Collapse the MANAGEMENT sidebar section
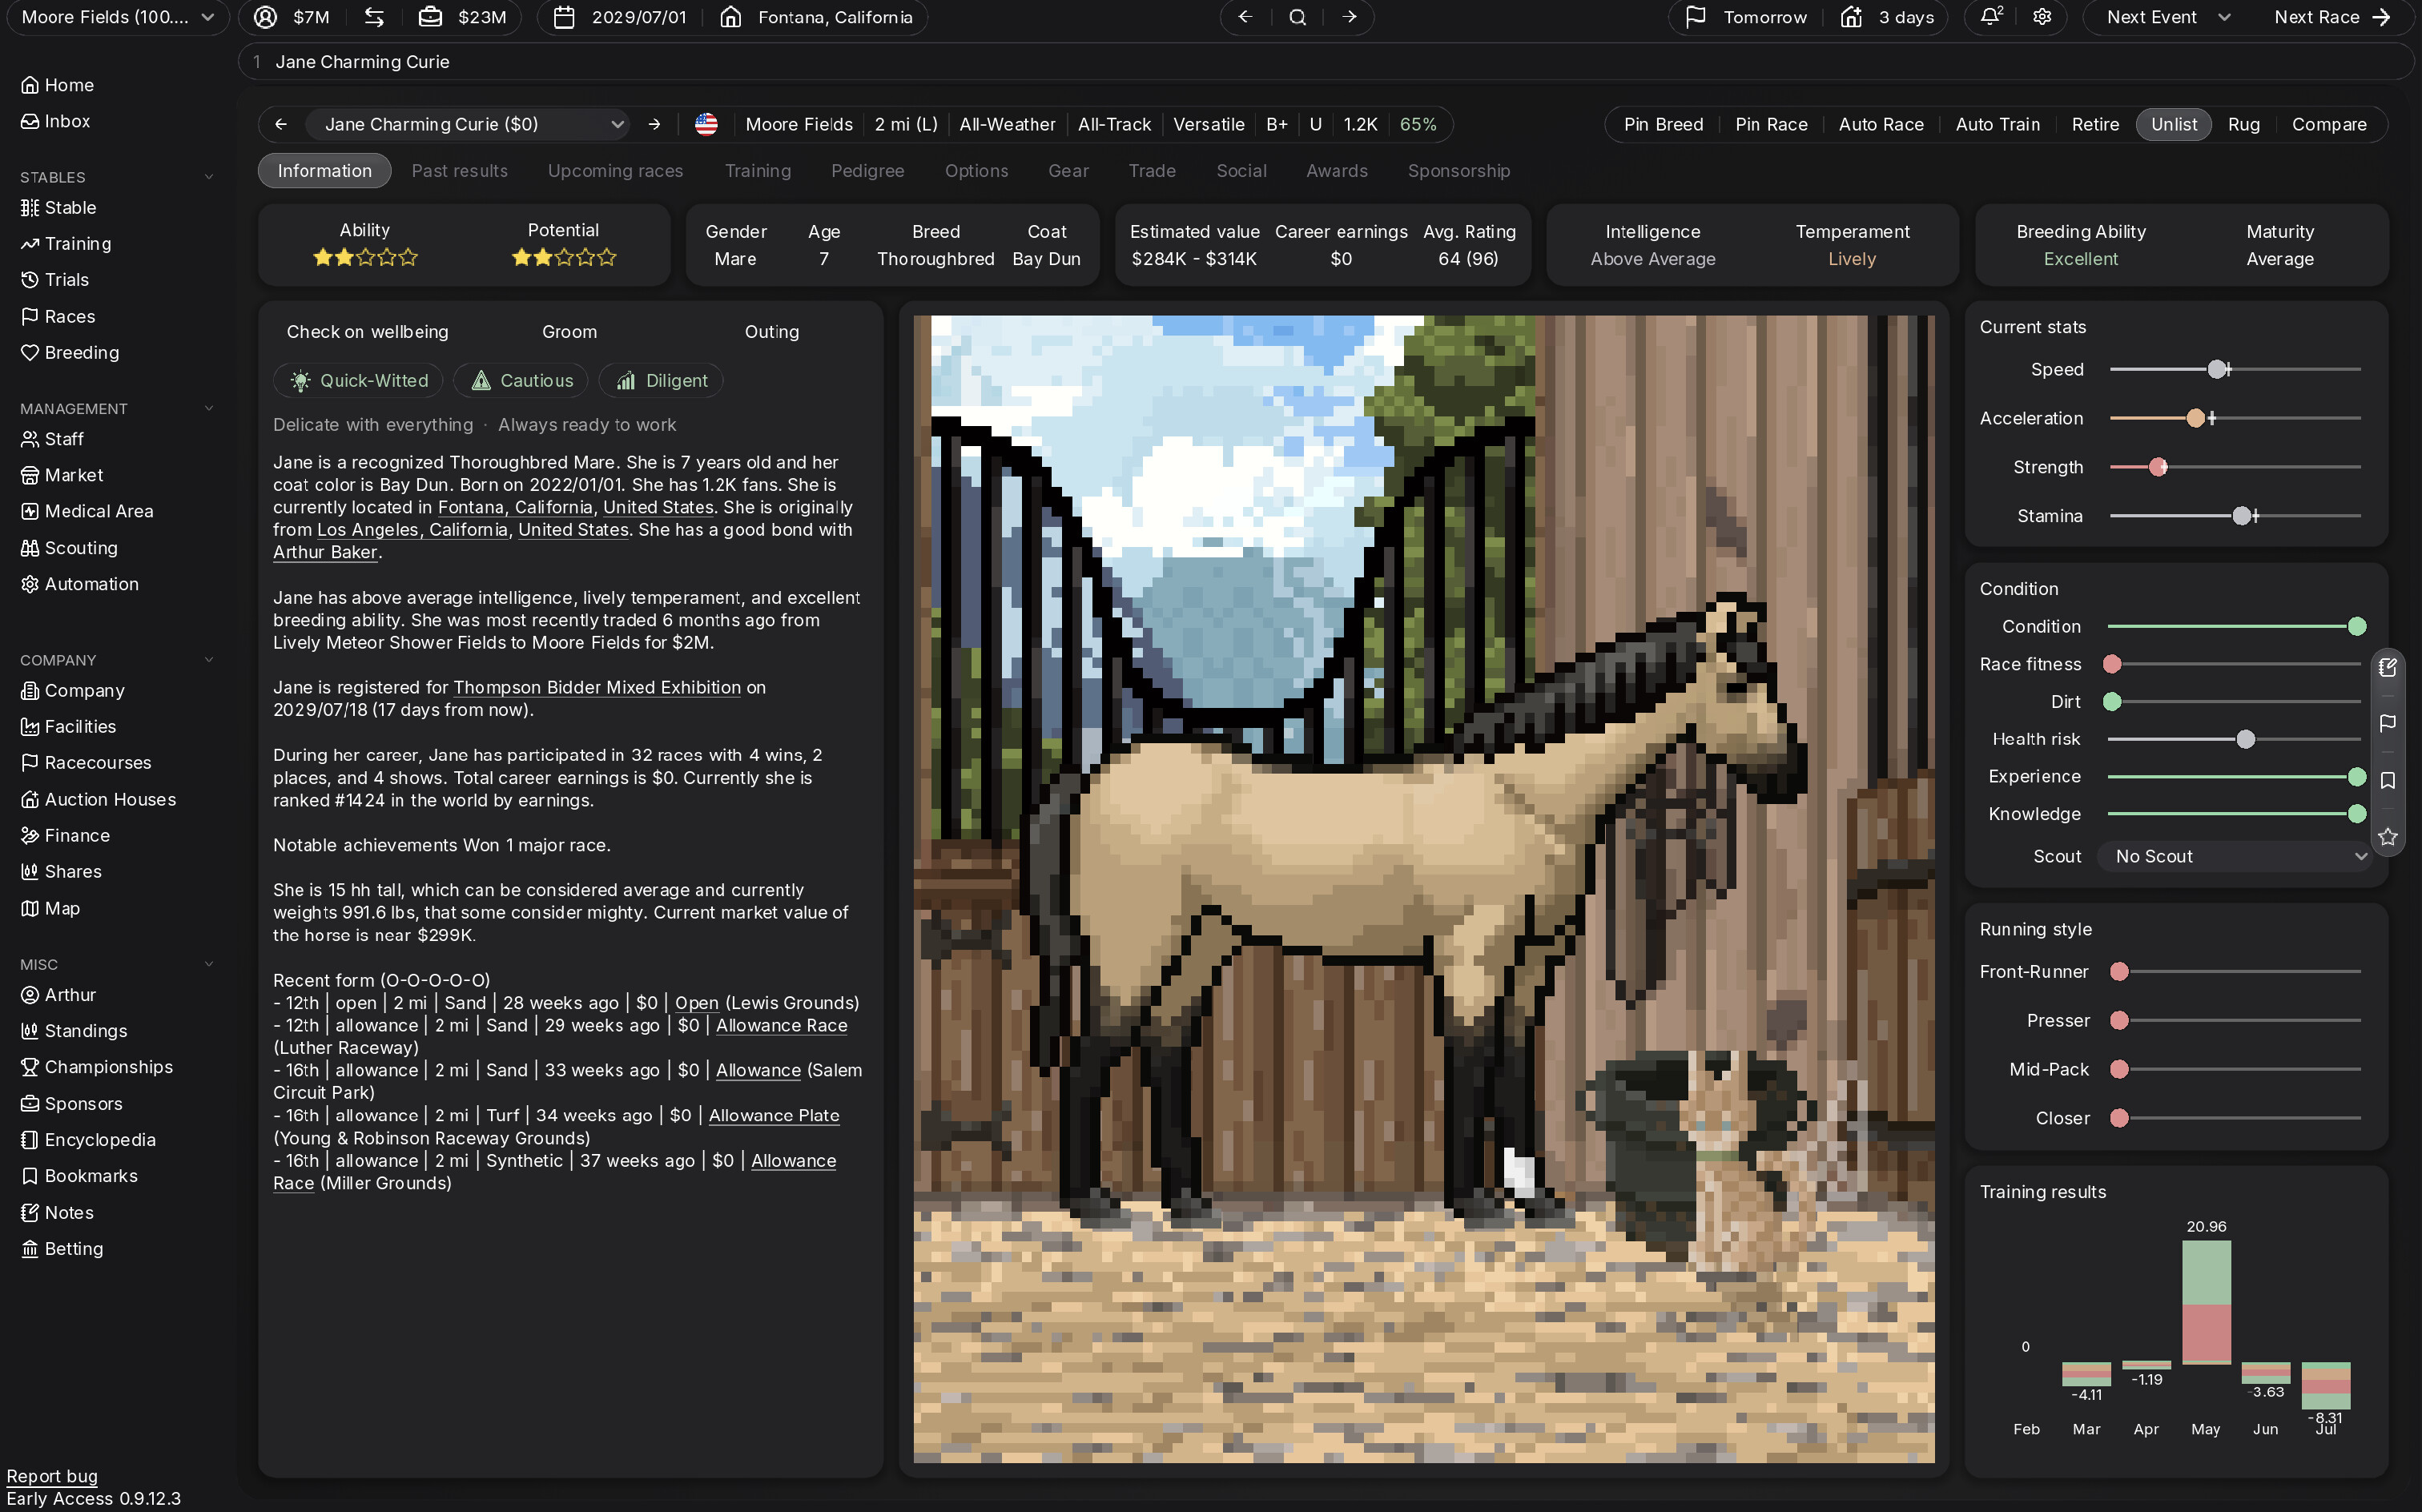 [209, 408]
